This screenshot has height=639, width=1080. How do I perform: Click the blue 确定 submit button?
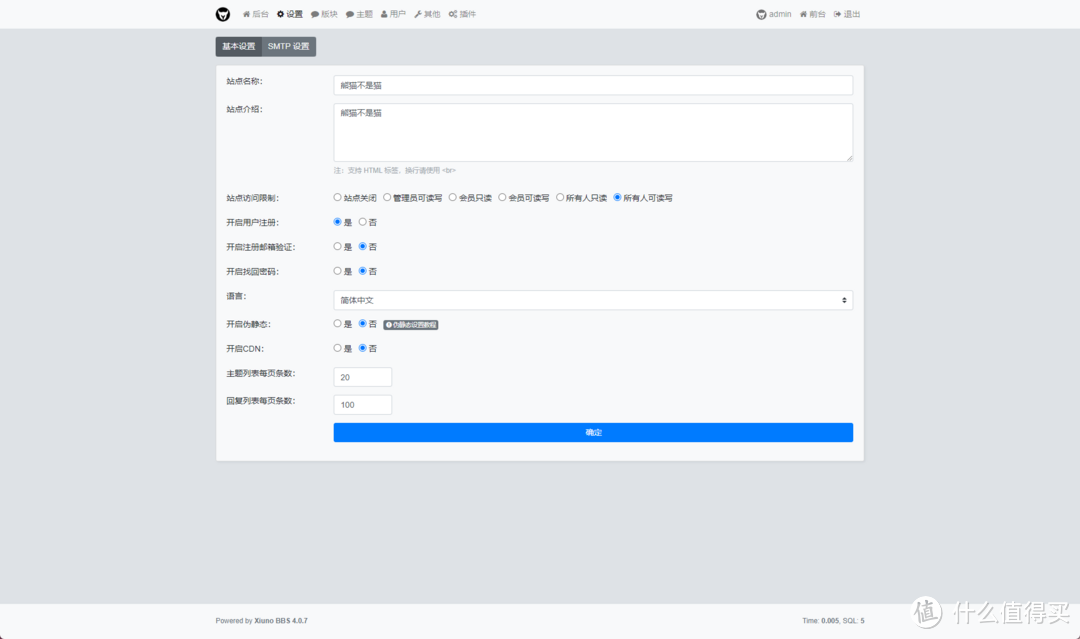click(593, 432)
